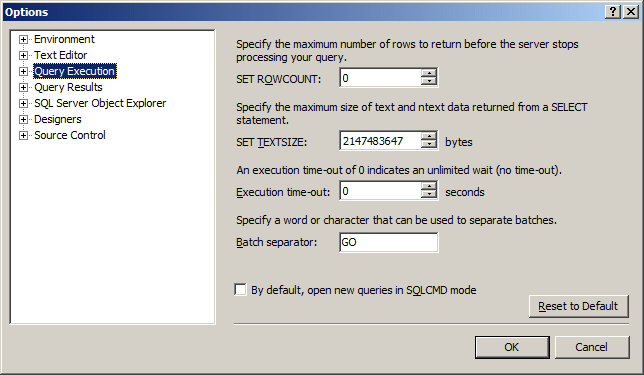Select Text Editor in options tree
The image size is (644, 375).
(x=60, y=55)
